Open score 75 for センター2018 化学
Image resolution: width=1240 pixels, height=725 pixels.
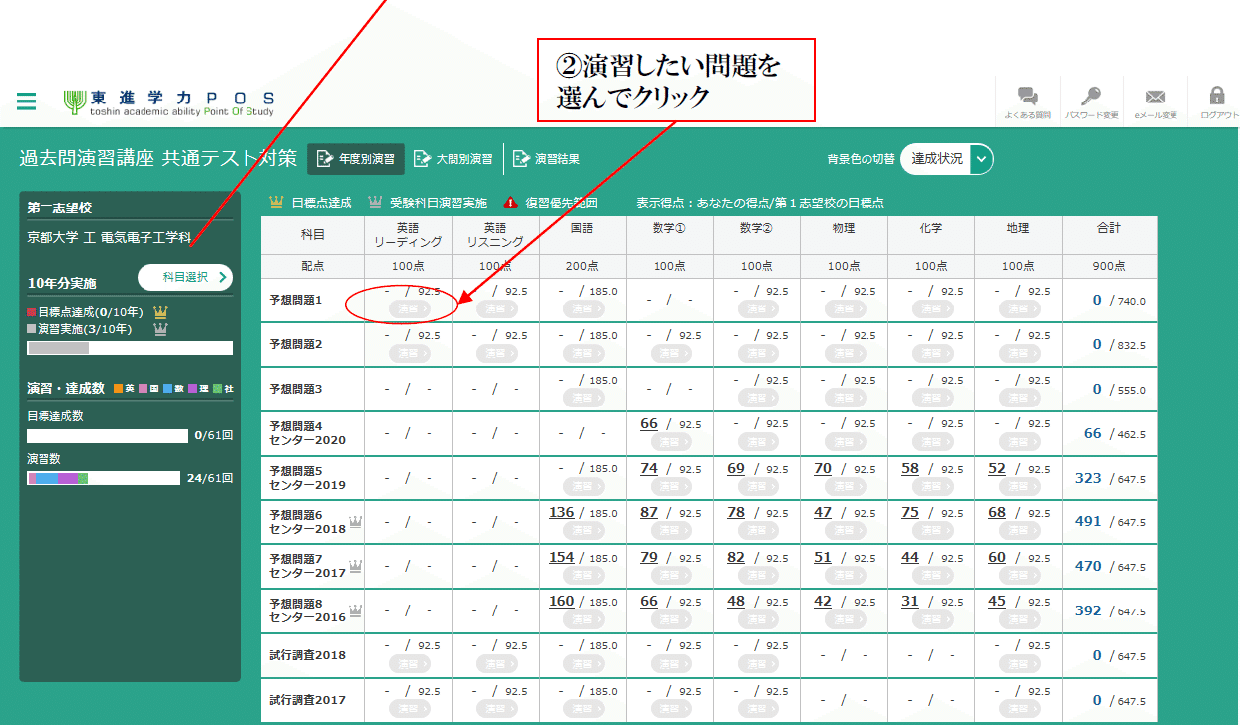(910, 512)
